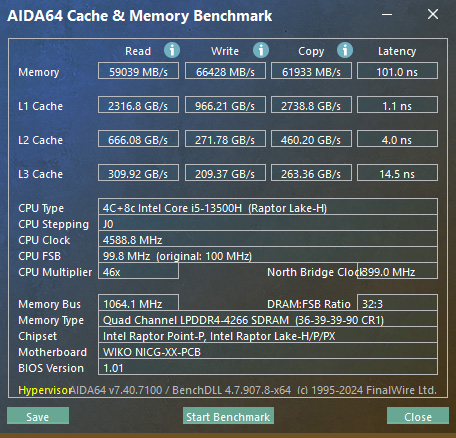Close the window with the X icon
Viewport: 456px width, 438px height.
tap(433, 14)
